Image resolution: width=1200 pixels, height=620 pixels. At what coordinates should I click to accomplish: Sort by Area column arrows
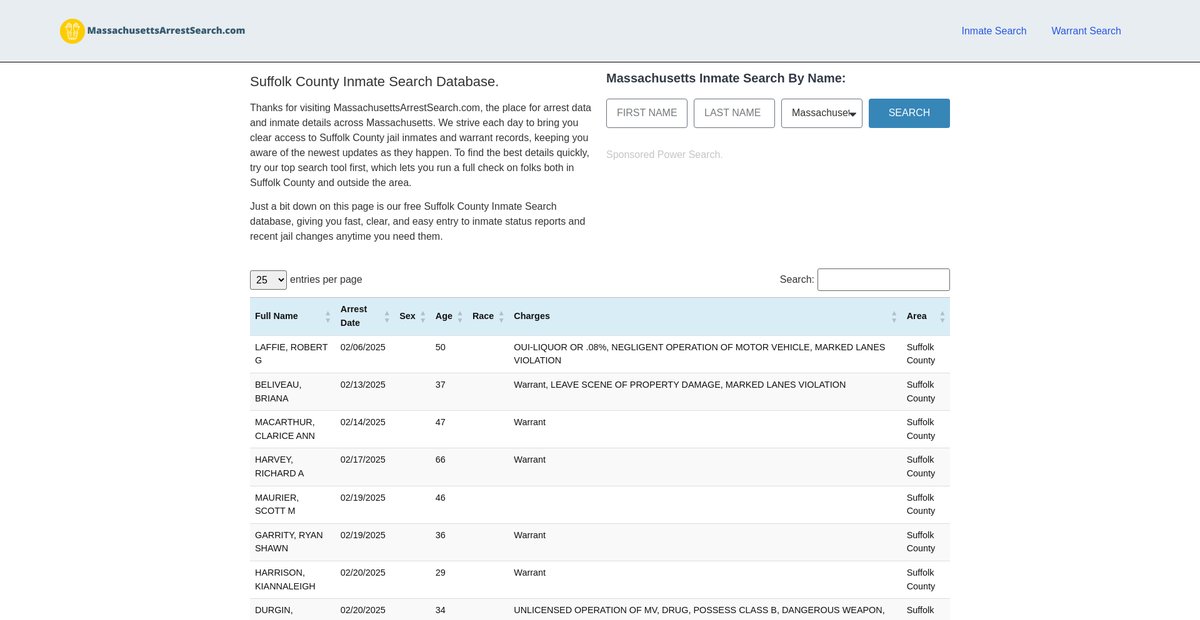click(942, 316)
